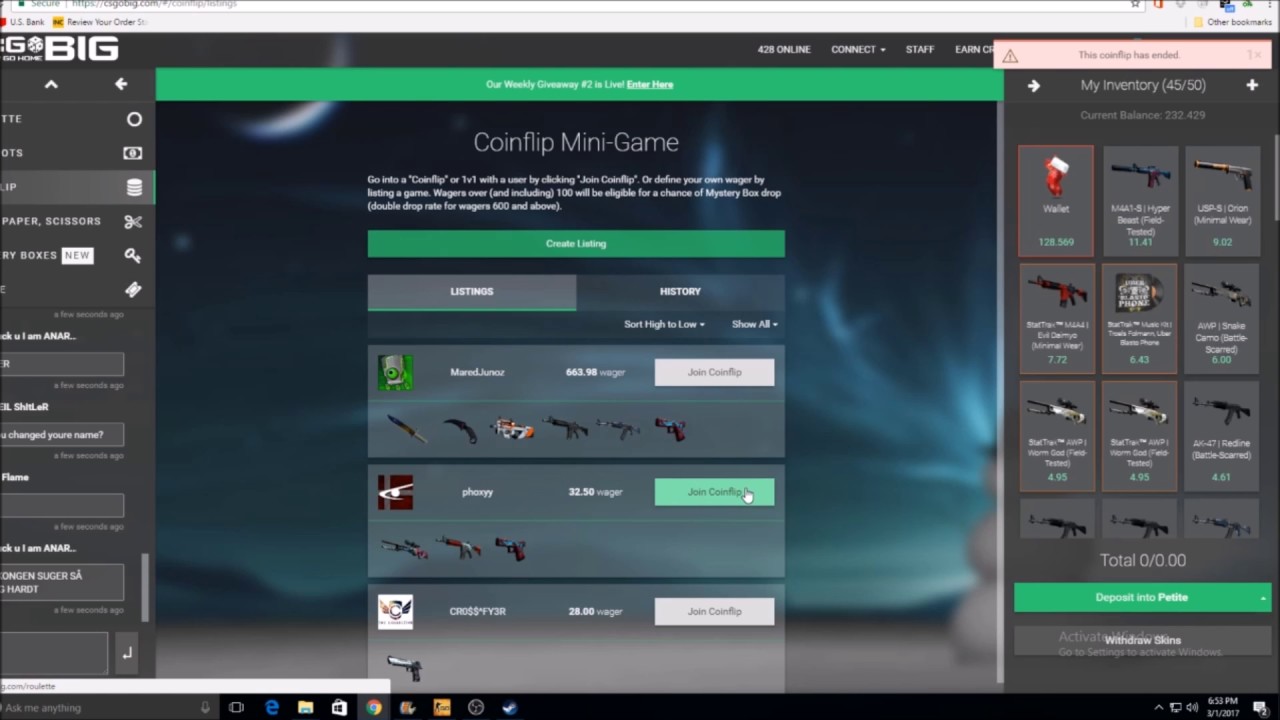Screen dimensions: 1280x720
Task: Click the chat message input box
Action: click(x=54, y=653)
